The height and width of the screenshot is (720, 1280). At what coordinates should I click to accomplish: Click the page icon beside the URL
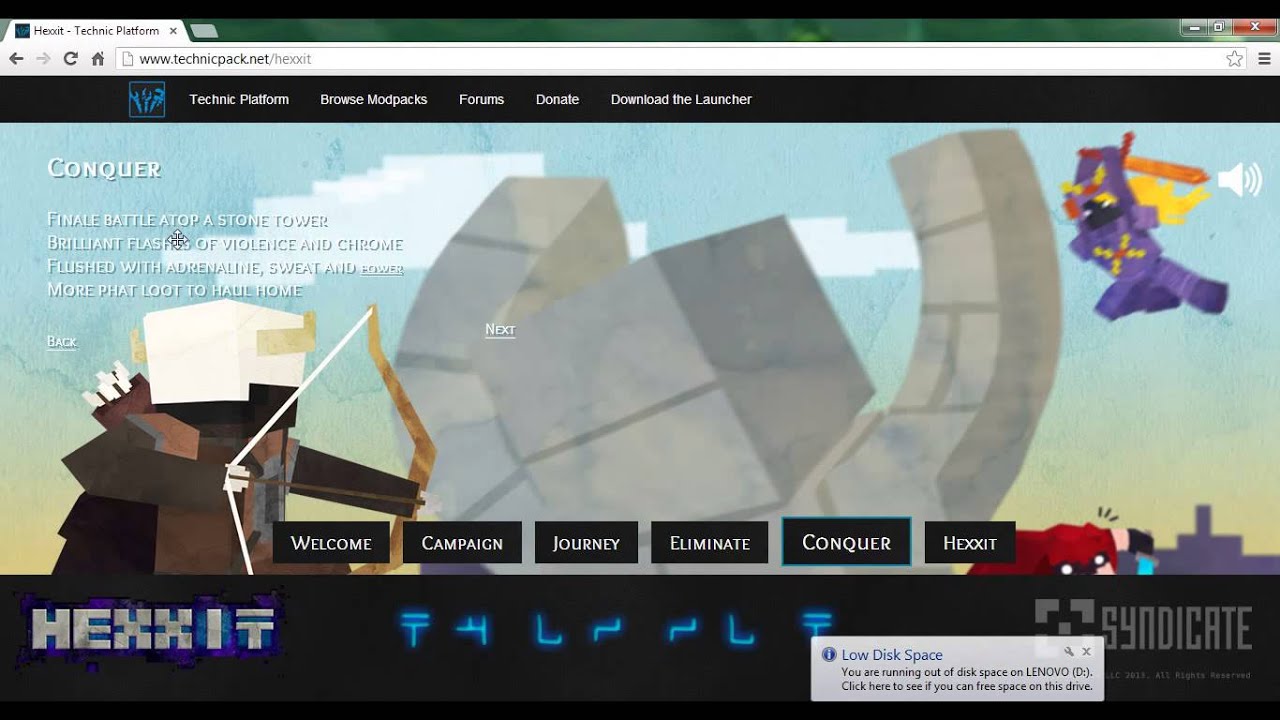tap(127, 59)
